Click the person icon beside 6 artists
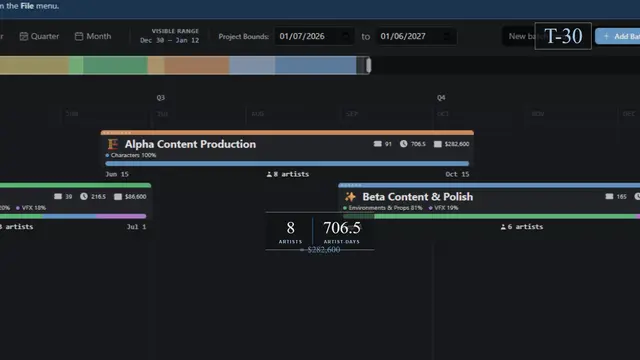This screenshot has height=360, width=640. [x=503, y=227]
